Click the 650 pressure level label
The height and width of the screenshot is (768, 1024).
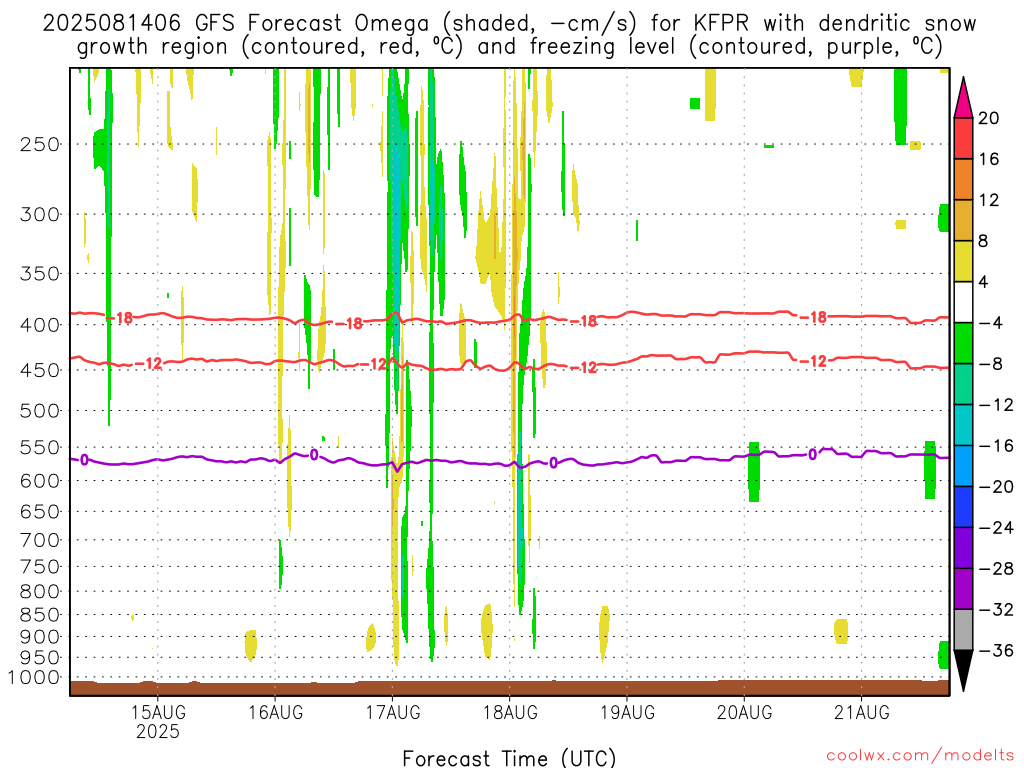click(40, 511)
